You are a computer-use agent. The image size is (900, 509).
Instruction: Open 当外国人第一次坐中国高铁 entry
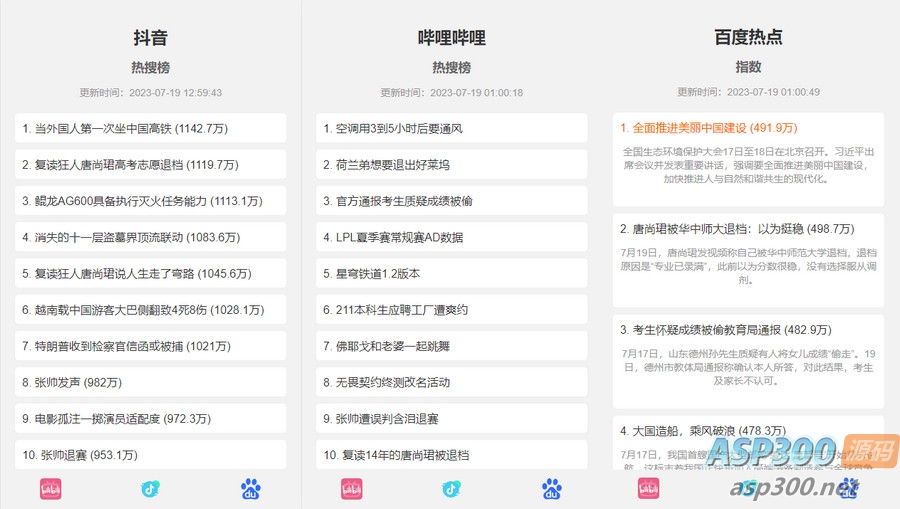click(150, 128)
